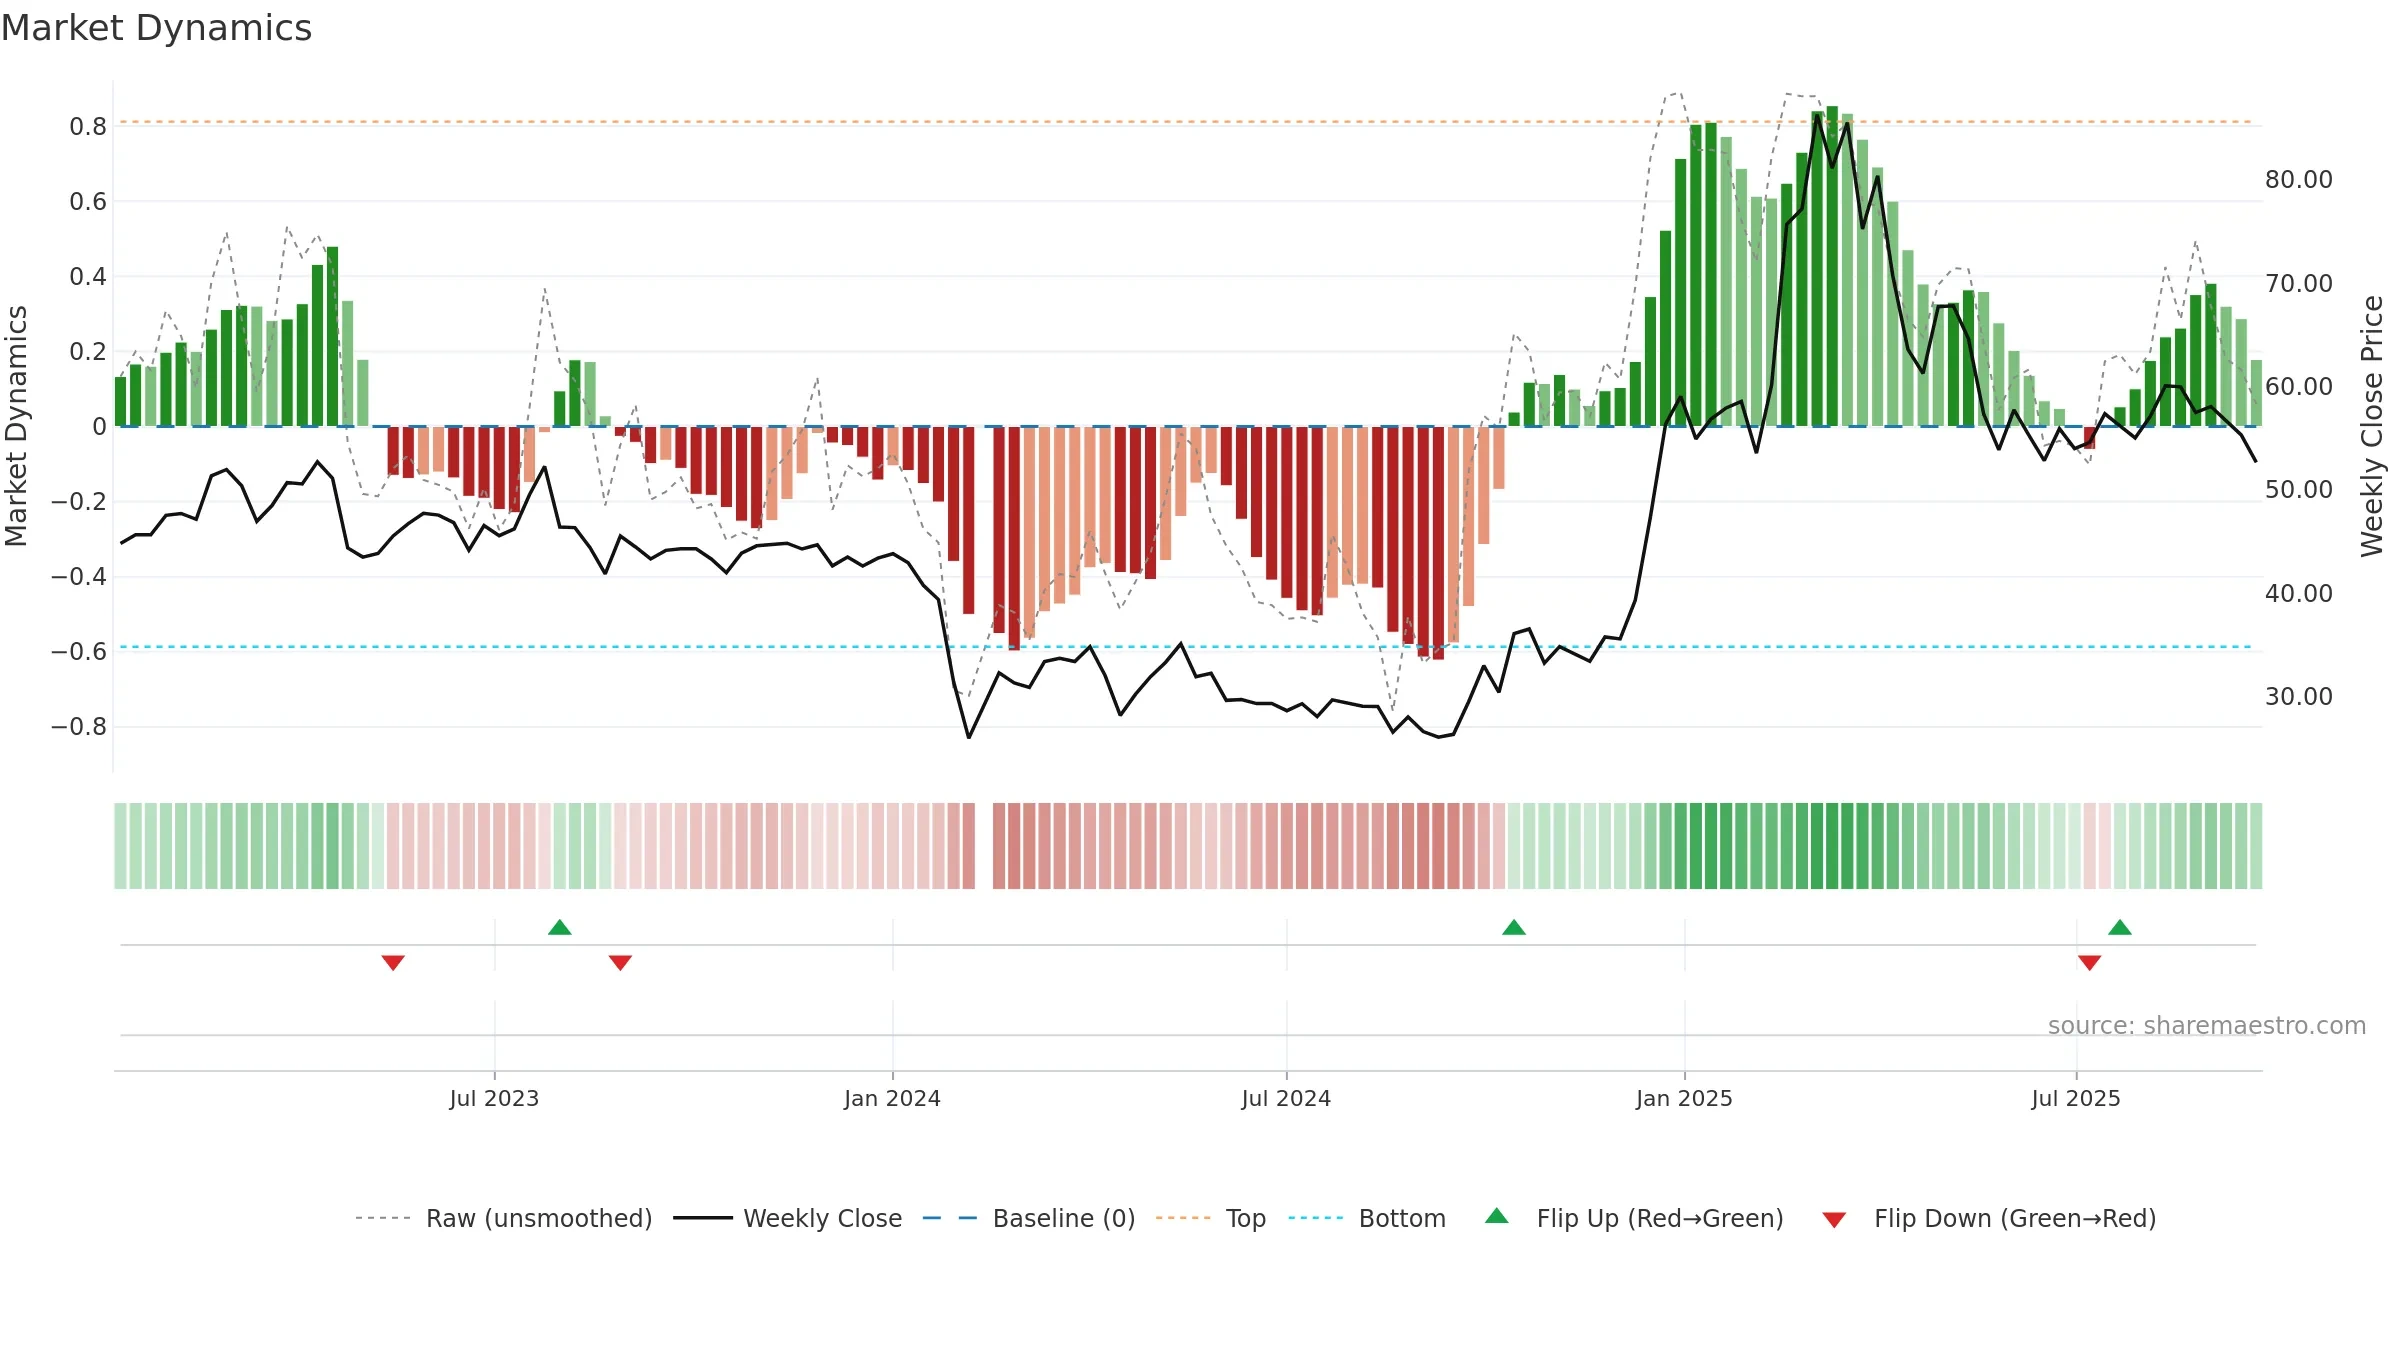Click the Jul 2024 axis label

1286,1098
